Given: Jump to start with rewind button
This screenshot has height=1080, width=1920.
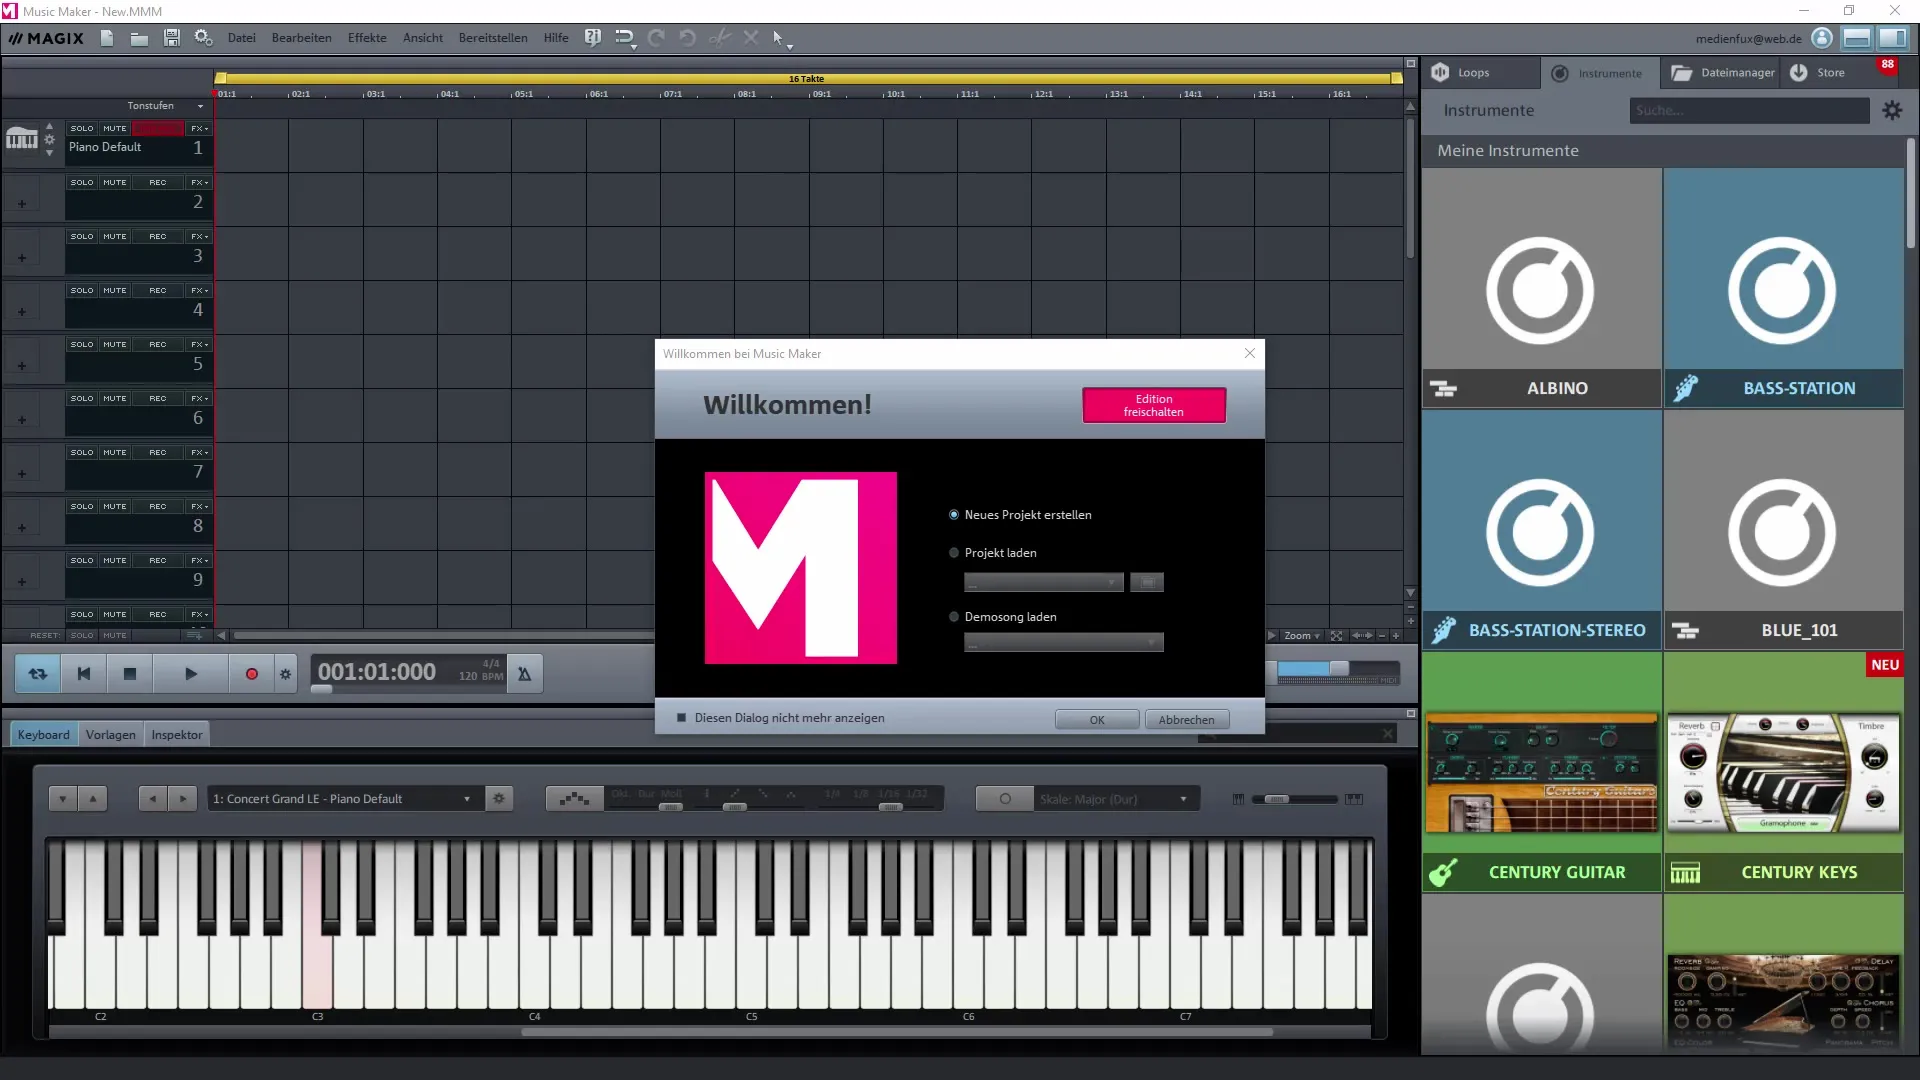Looking at the screenshot, I should 84,674.
